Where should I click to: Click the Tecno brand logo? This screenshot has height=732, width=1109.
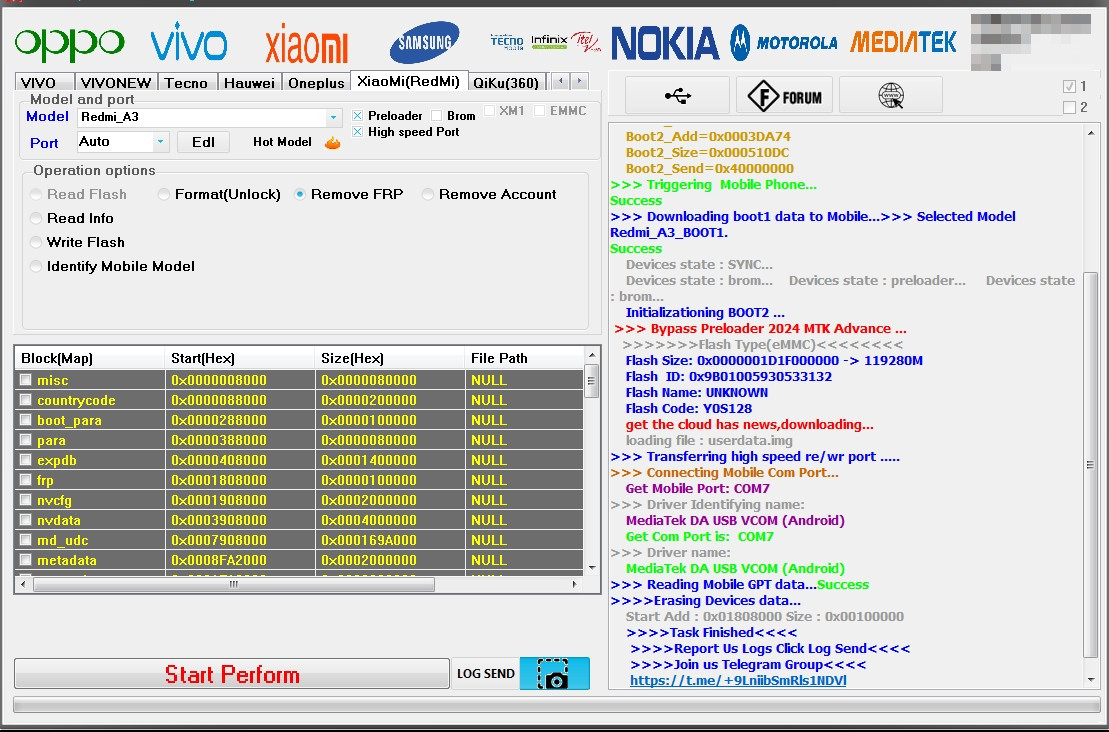click(506, 42)
